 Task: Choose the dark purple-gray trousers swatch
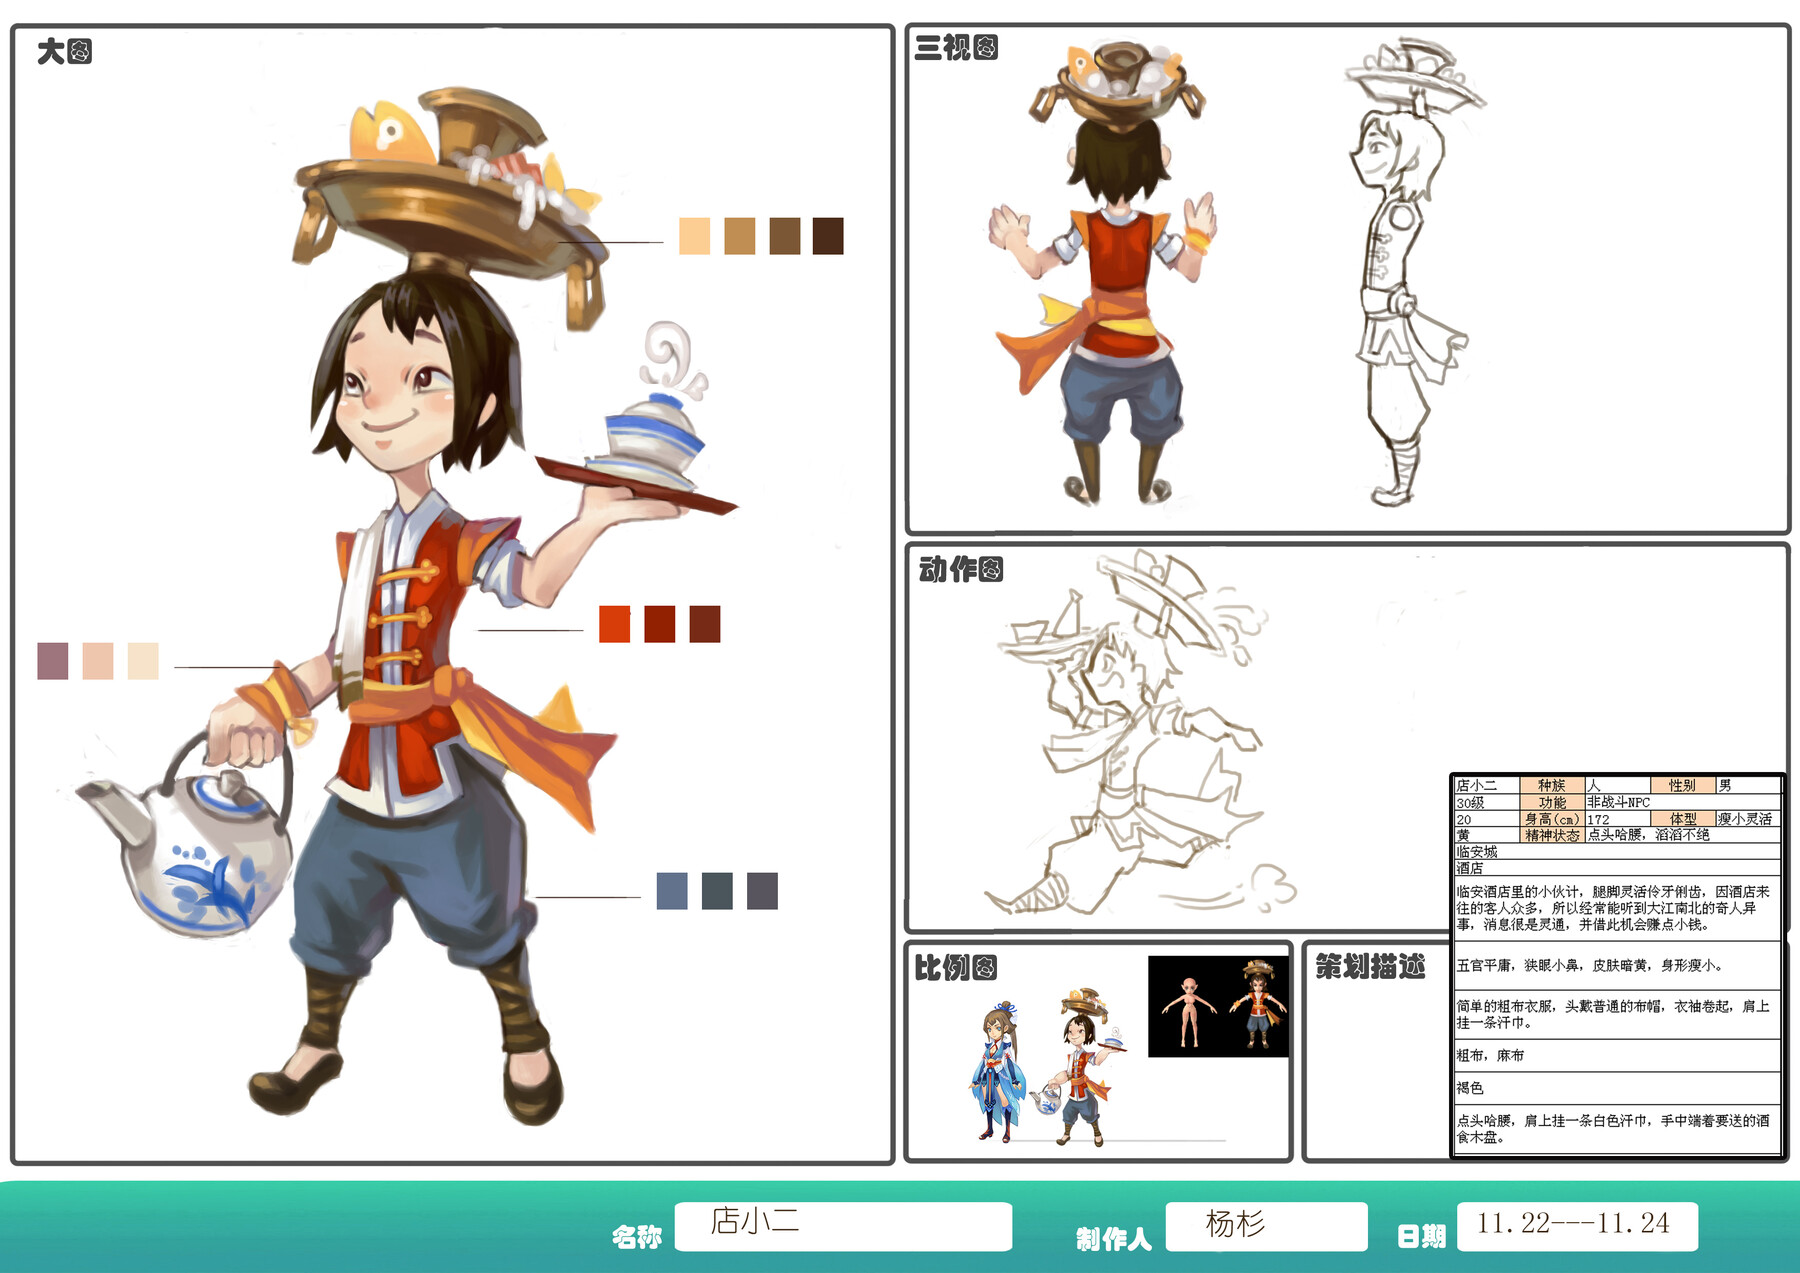tap(762, 891)
